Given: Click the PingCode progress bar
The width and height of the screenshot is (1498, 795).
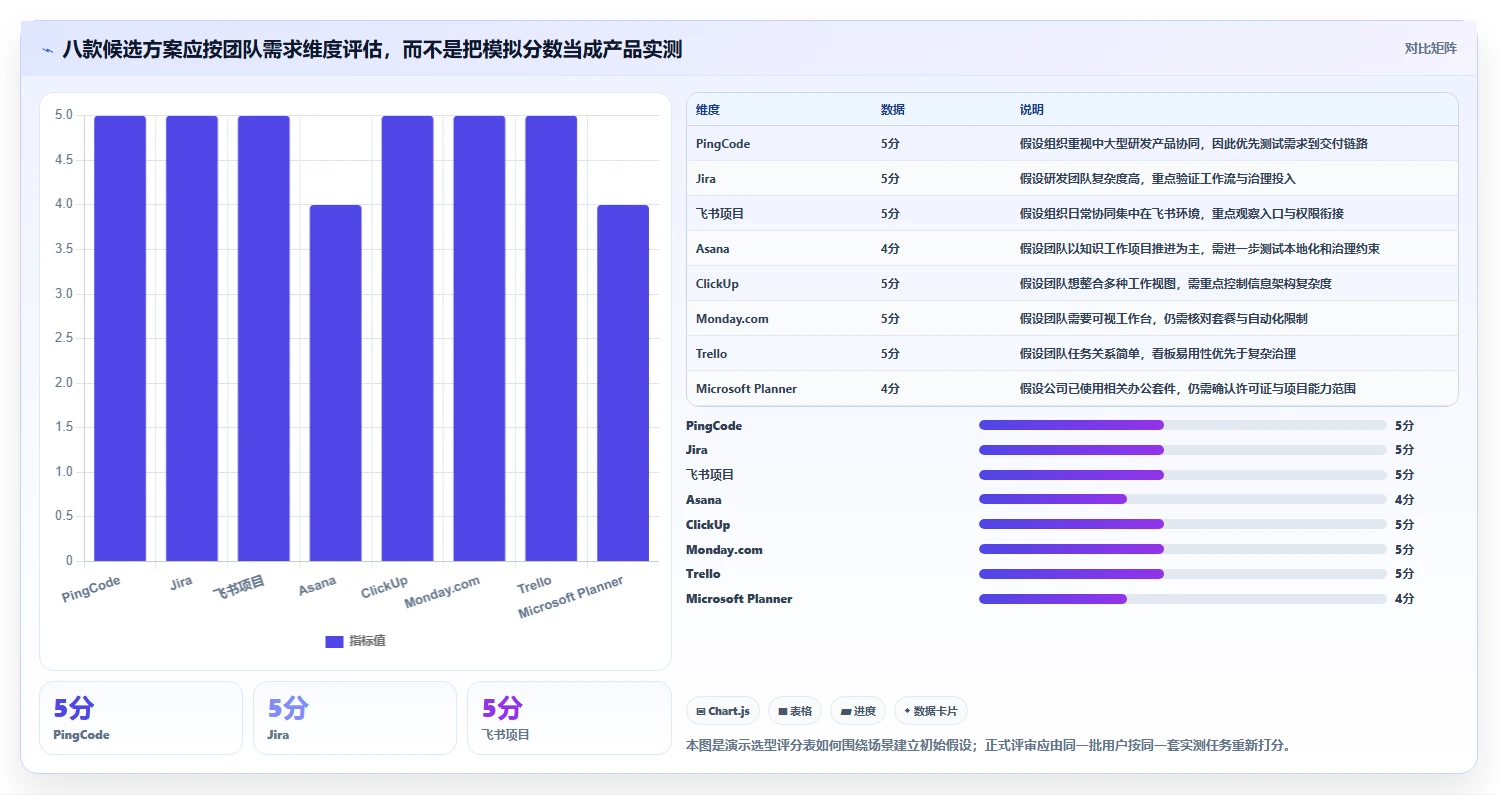Looking at the screenshot, I should tap(1183, 425).
